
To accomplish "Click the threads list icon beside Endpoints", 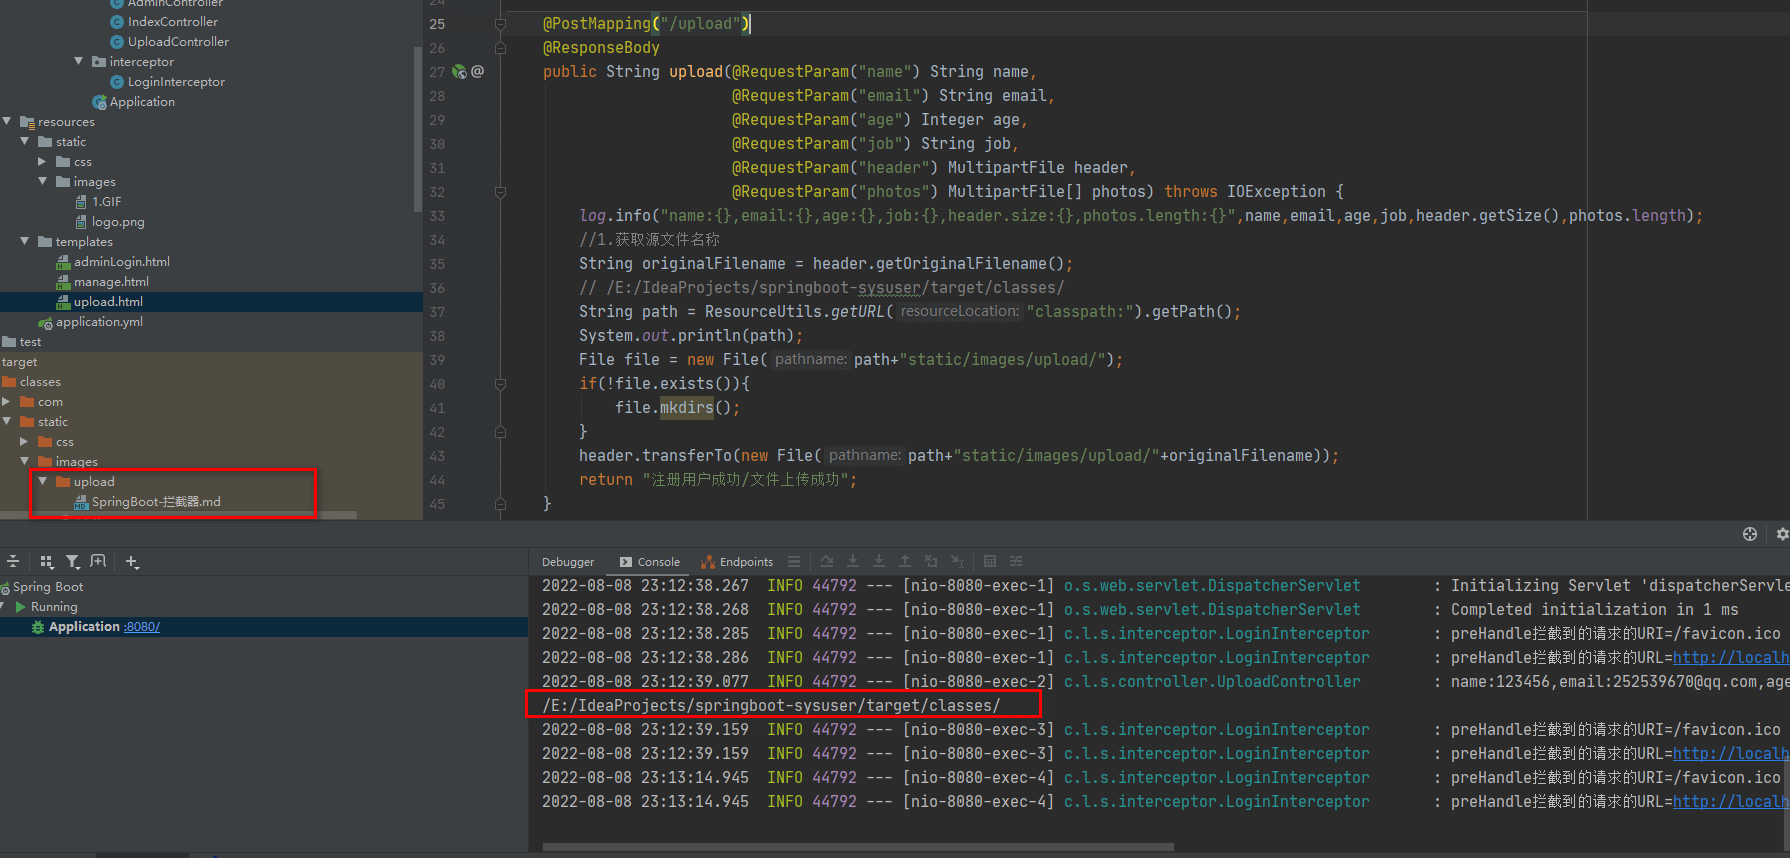I will click(x=794, y=562).
